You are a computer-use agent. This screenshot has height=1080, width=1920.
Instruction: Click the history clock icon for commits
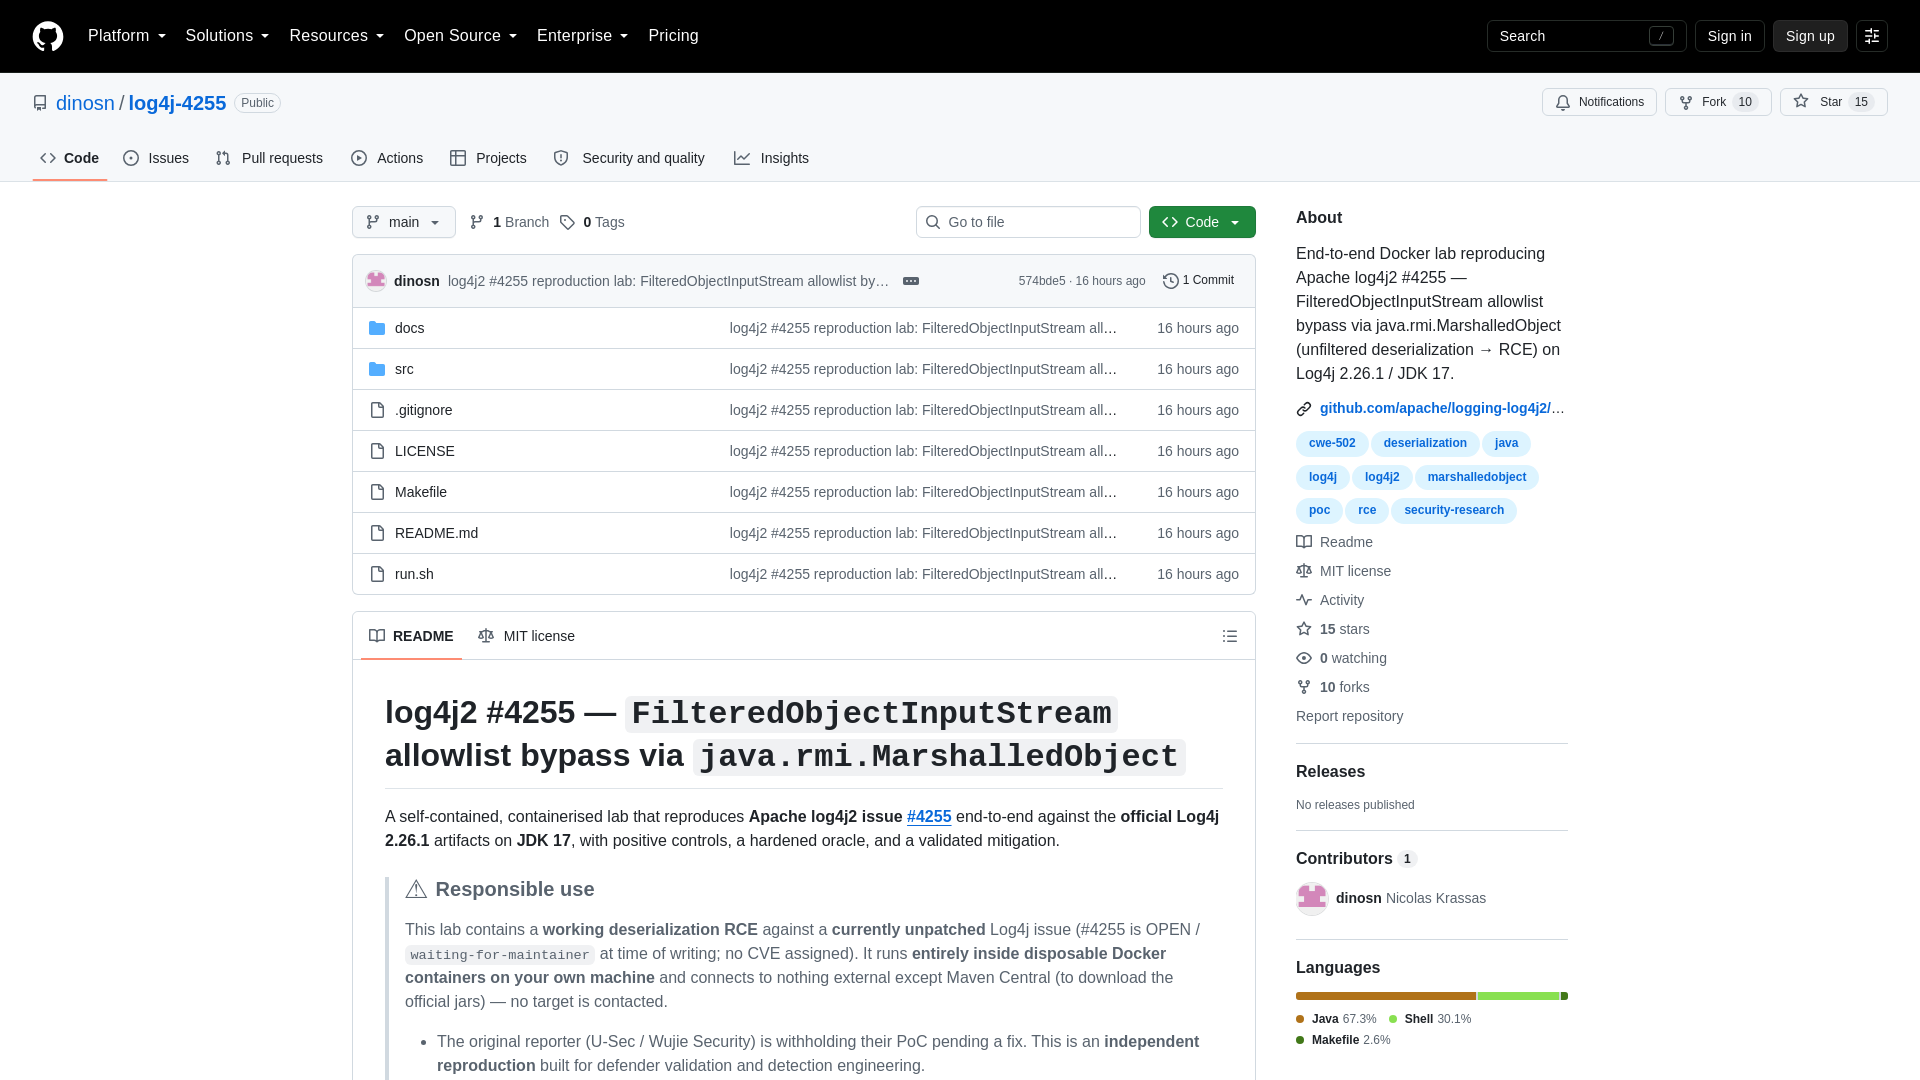[1171, 281]
